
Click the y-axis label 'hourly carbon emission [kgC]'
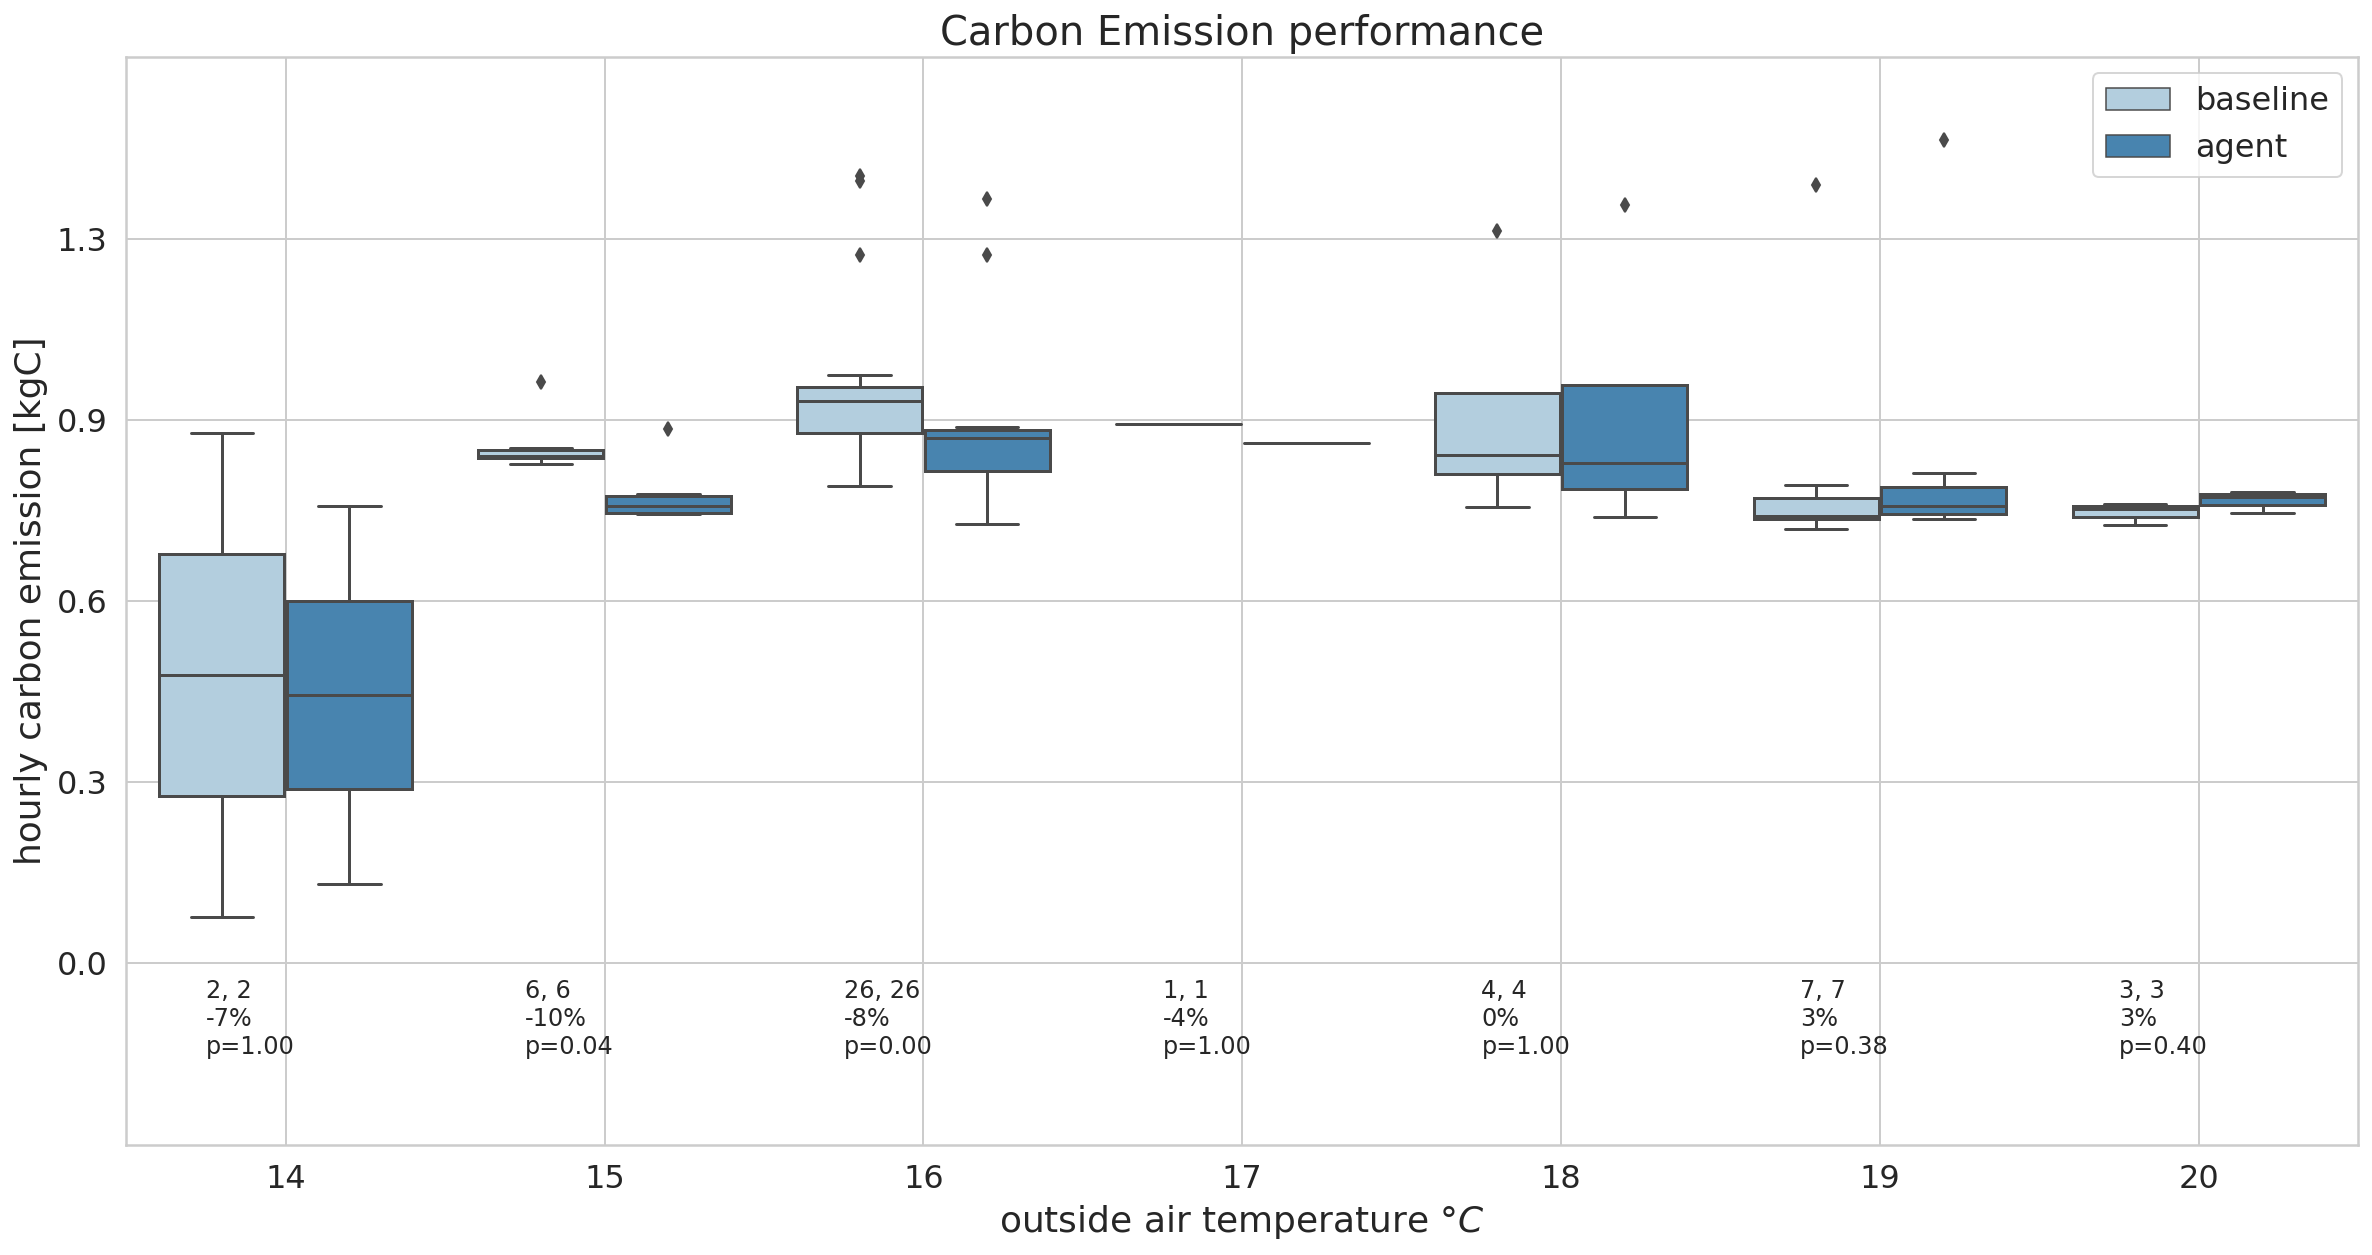[x=28, y=601]
